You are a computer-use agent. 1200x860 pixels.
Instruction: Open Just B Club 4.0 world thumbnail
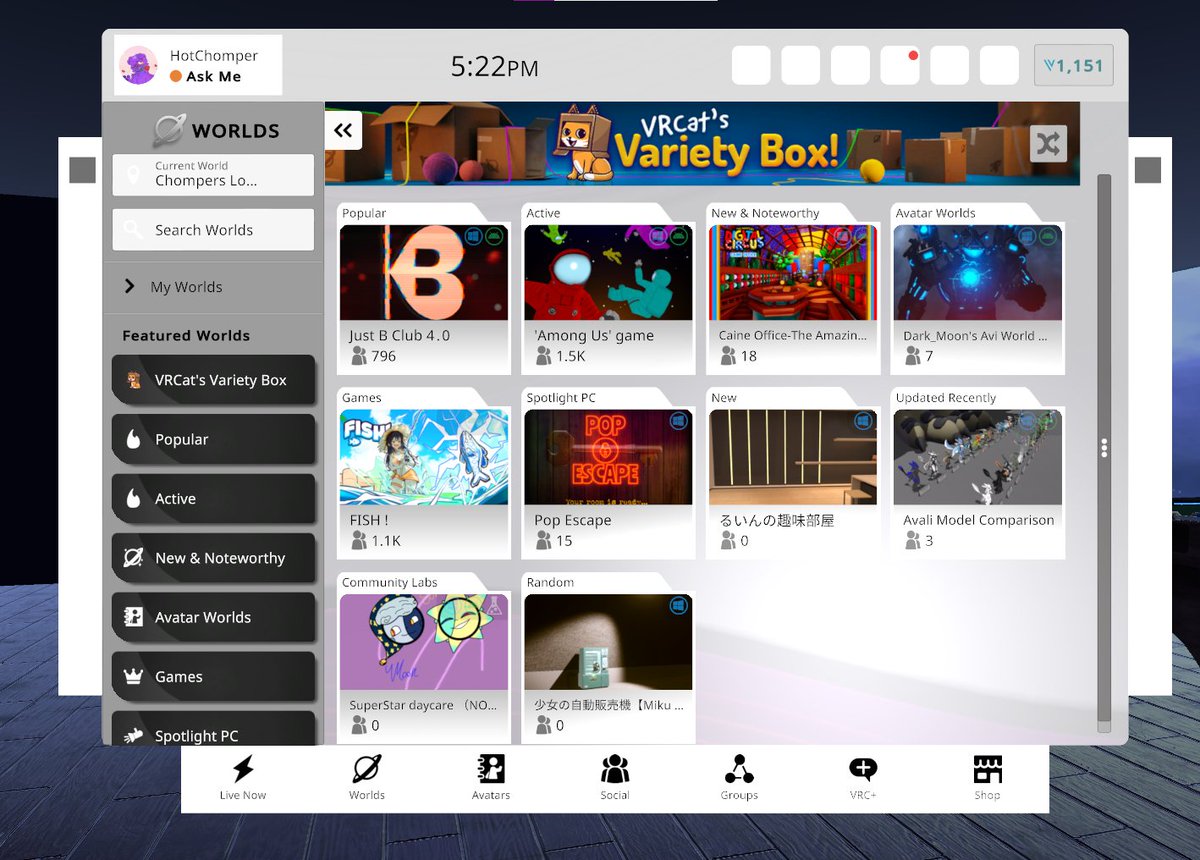coord(424,273)
